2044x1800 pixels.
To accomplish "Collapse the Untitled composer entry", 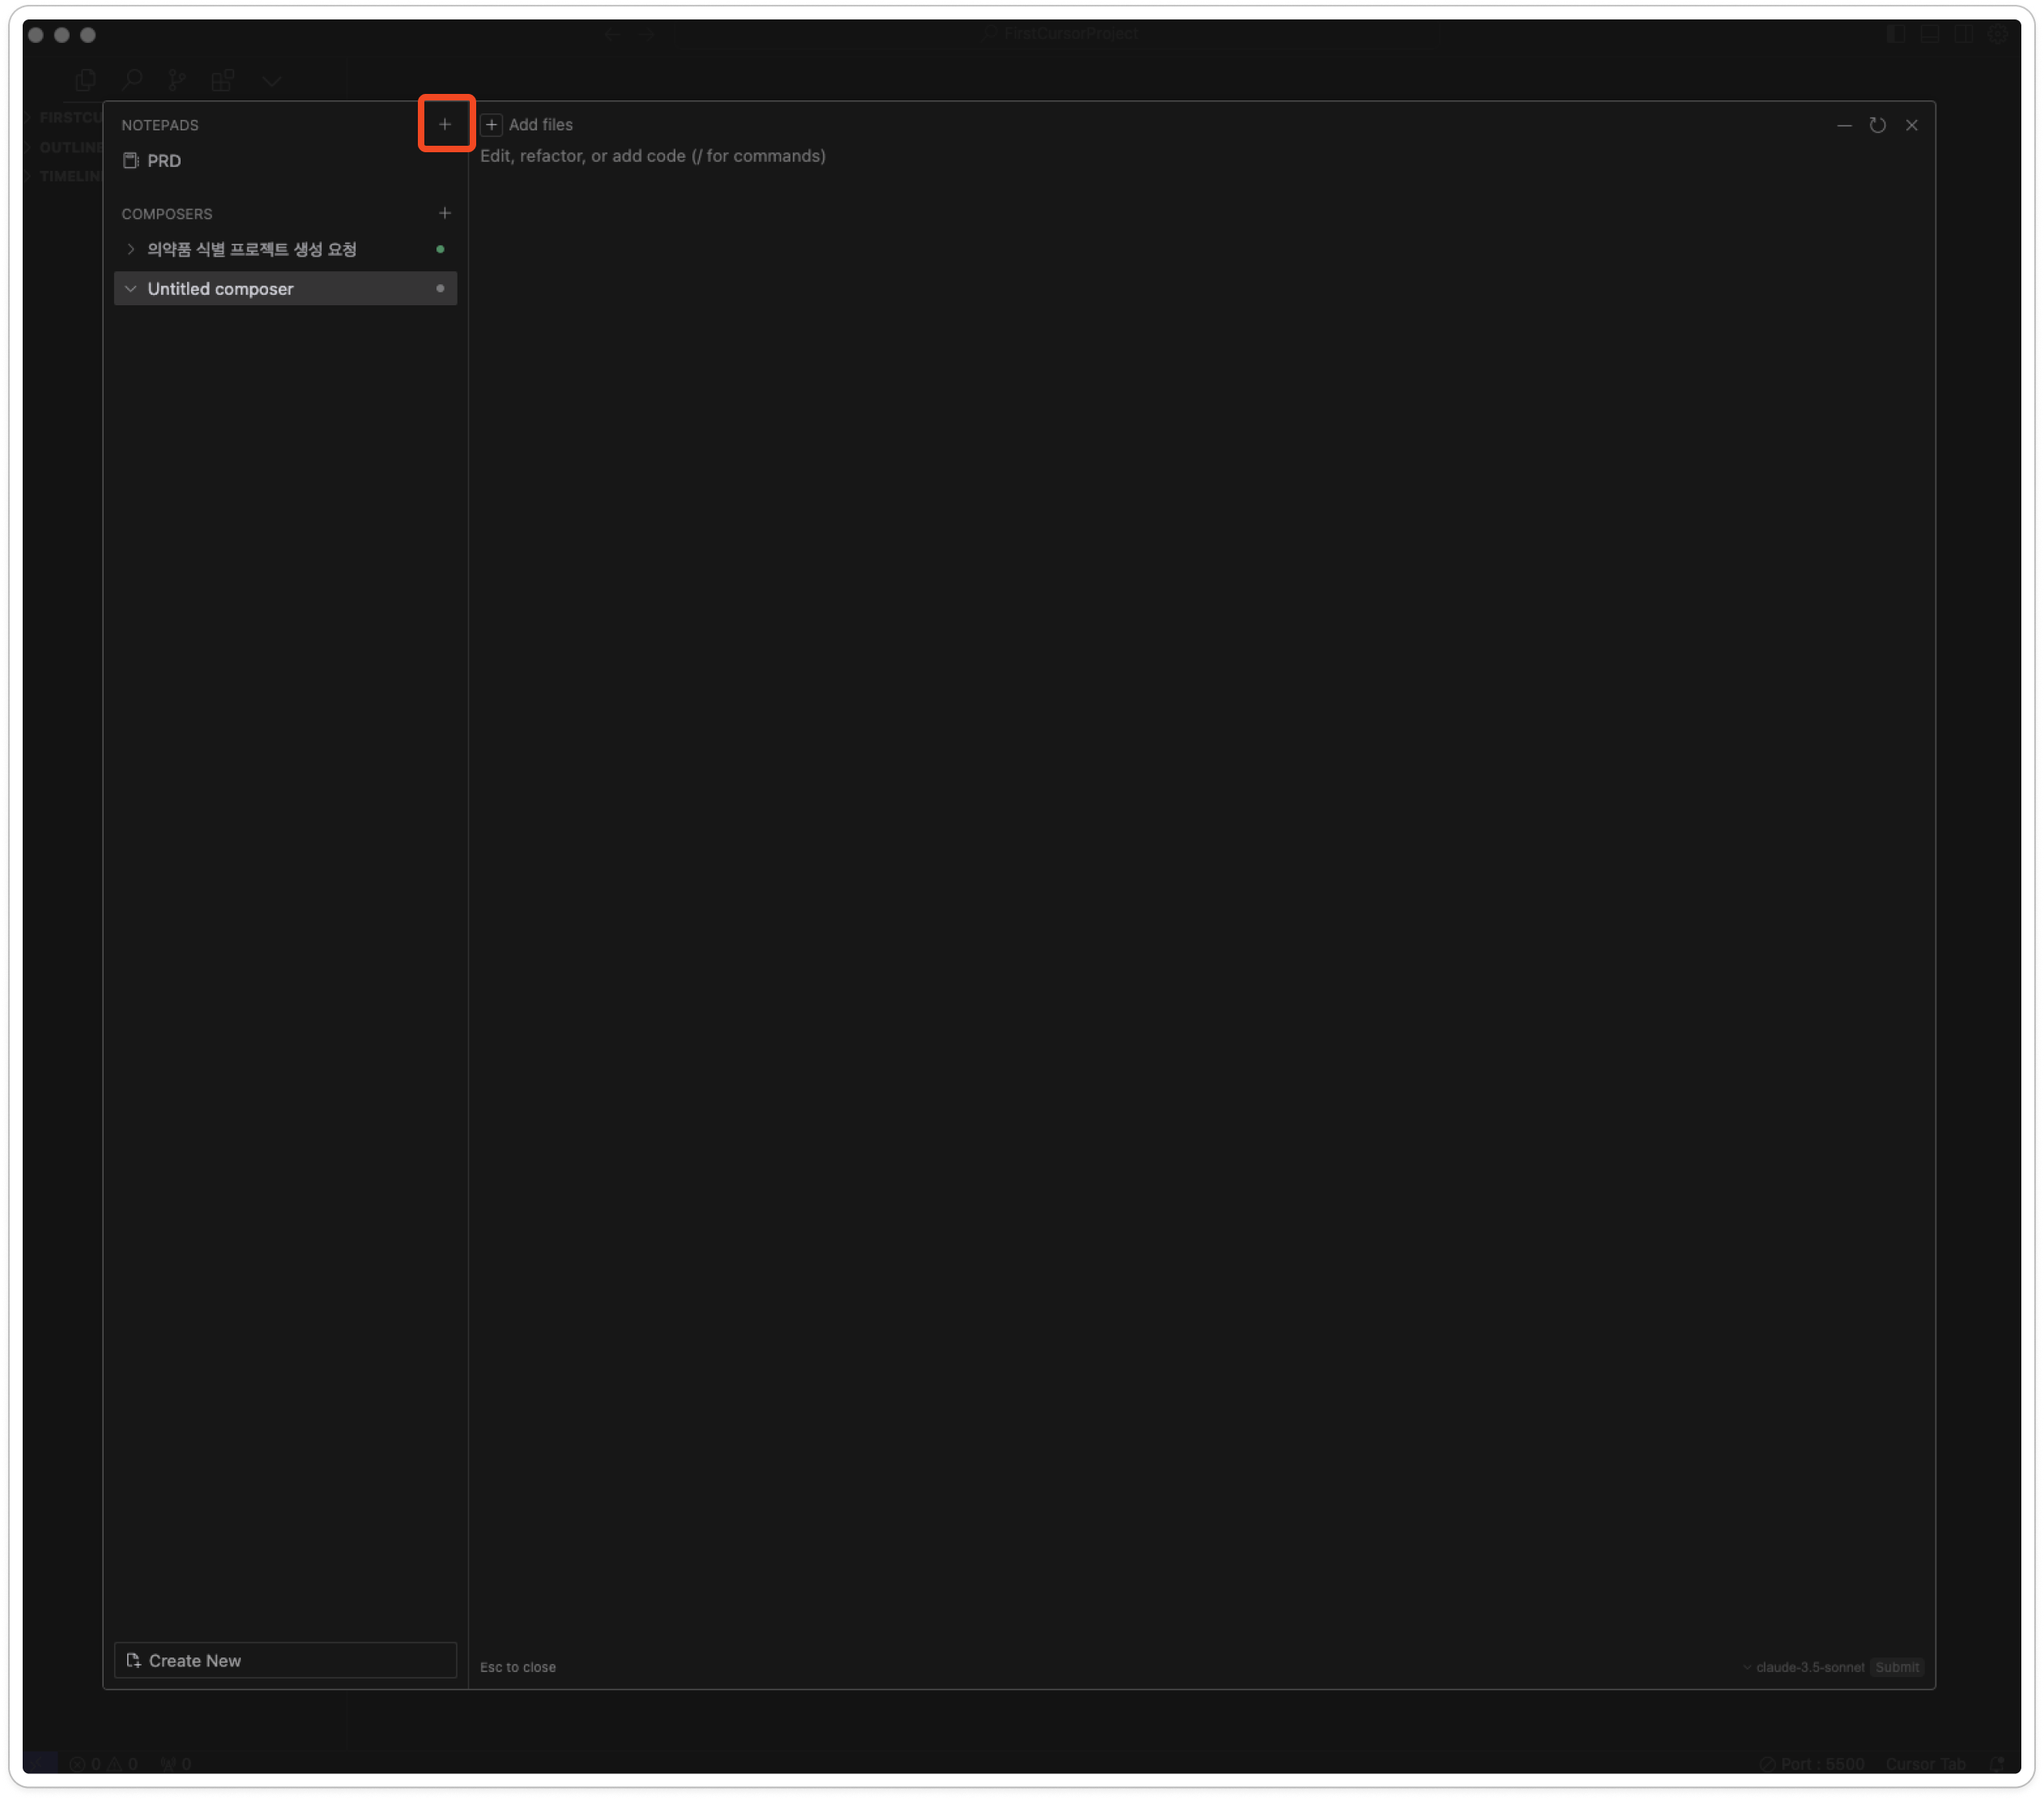I will point(131,289).
